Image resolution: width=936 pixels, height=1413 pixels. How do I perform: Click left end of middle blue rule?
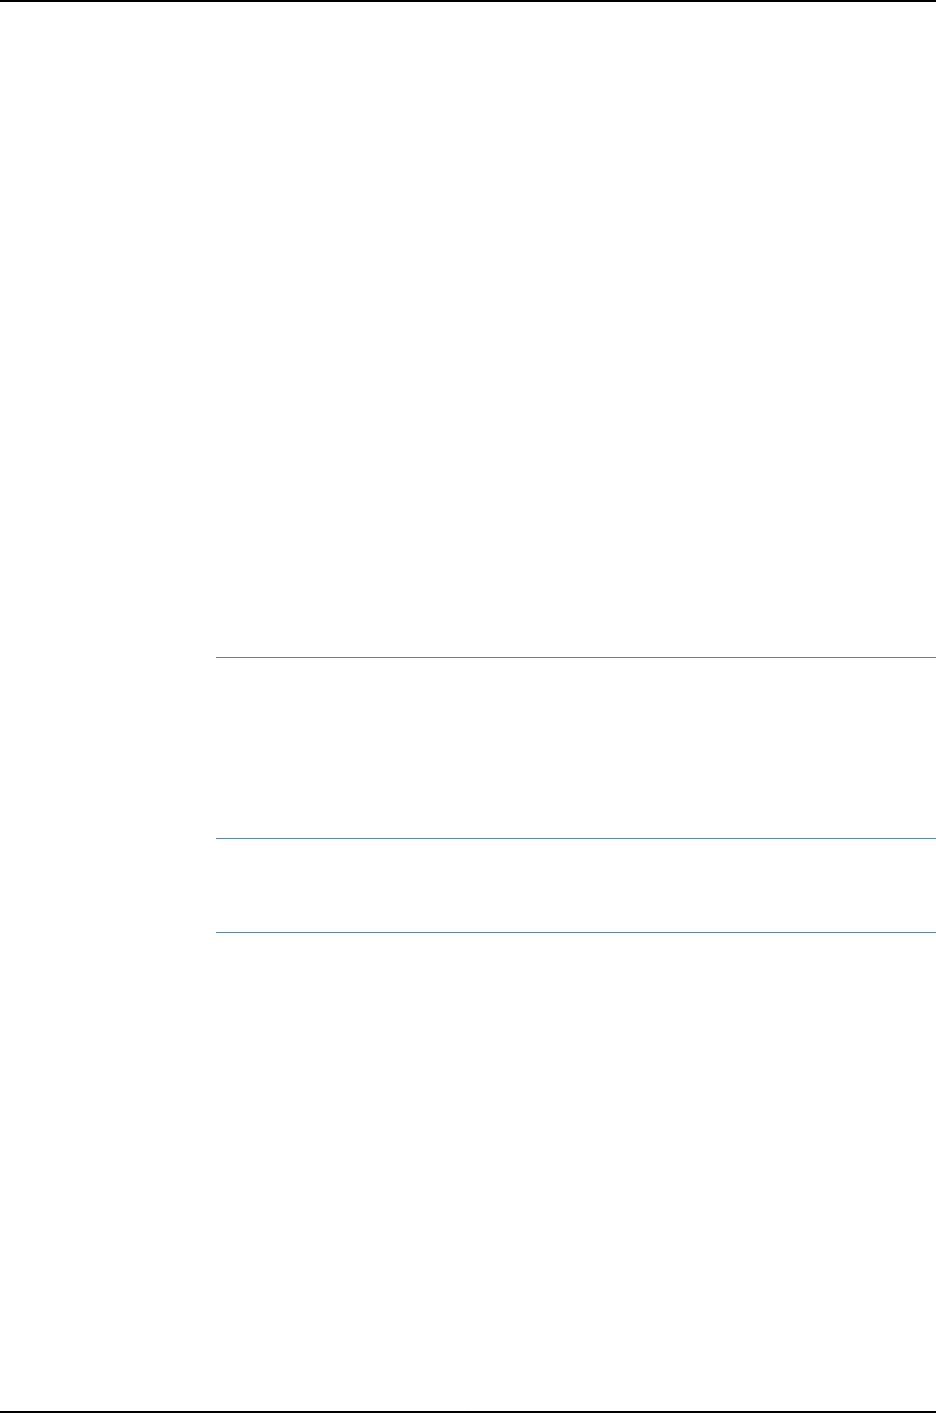click(x=218, y=838)
